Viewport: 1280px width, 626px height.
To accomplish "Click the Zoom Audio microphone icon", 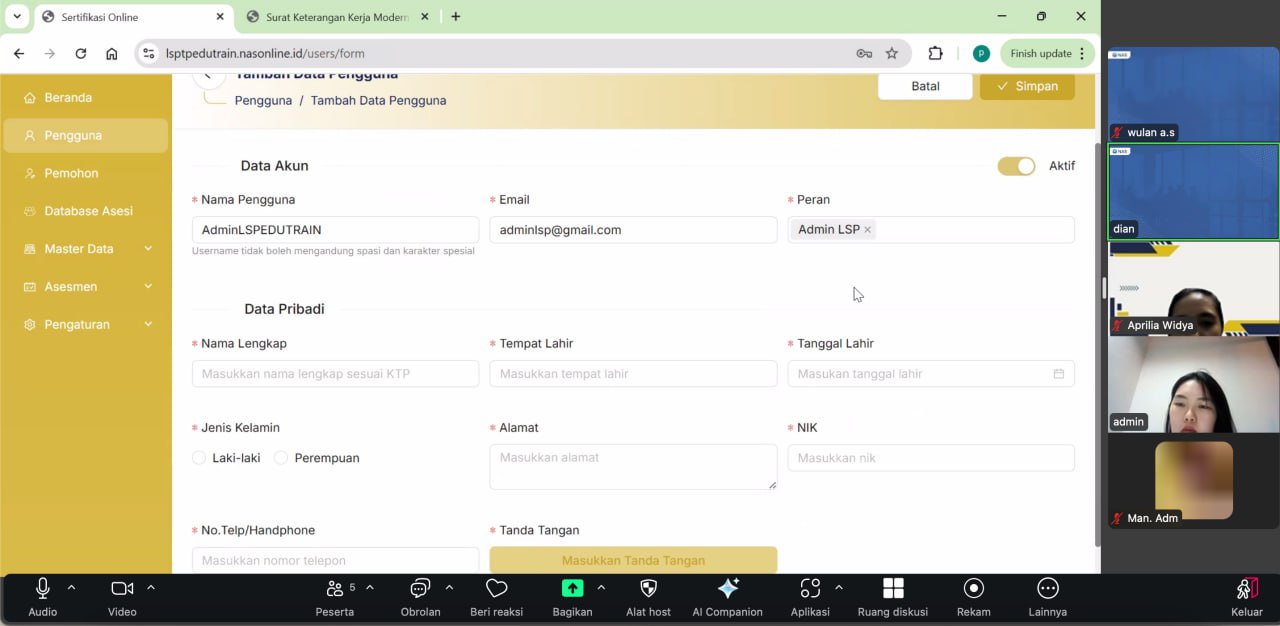I will tap(43, 589).
